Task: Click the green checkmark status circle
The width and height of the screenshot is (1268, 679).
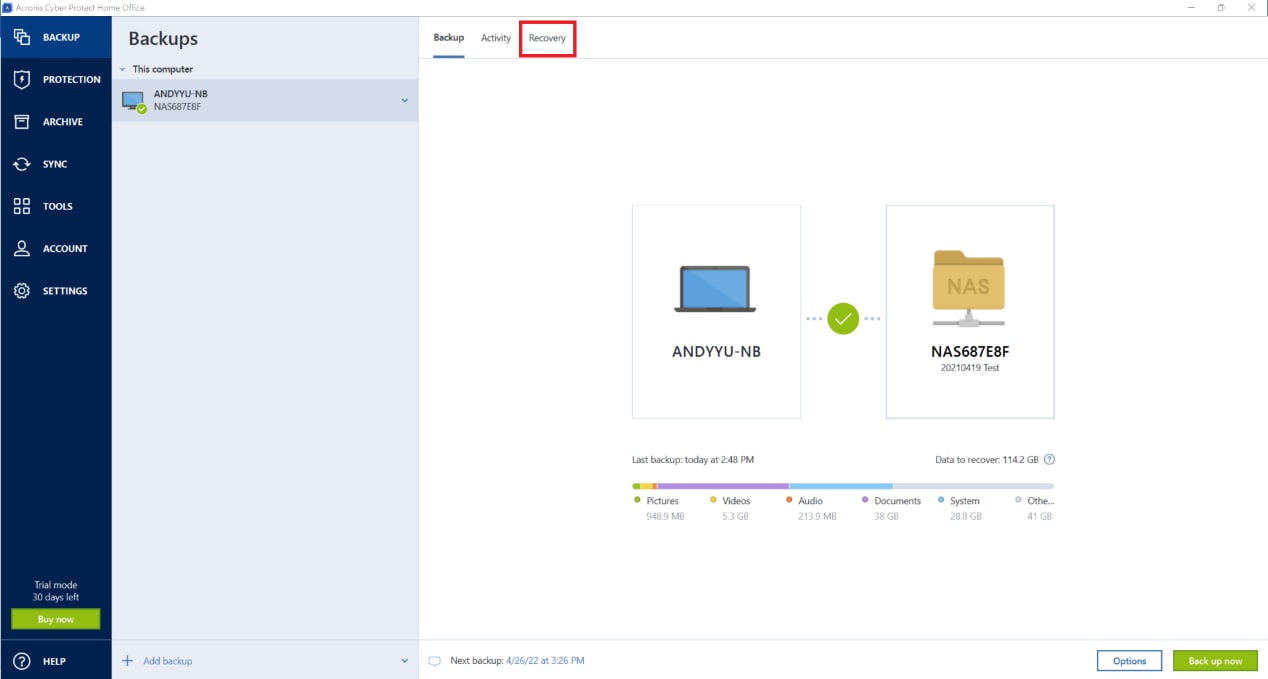Action: click(843, 319)
